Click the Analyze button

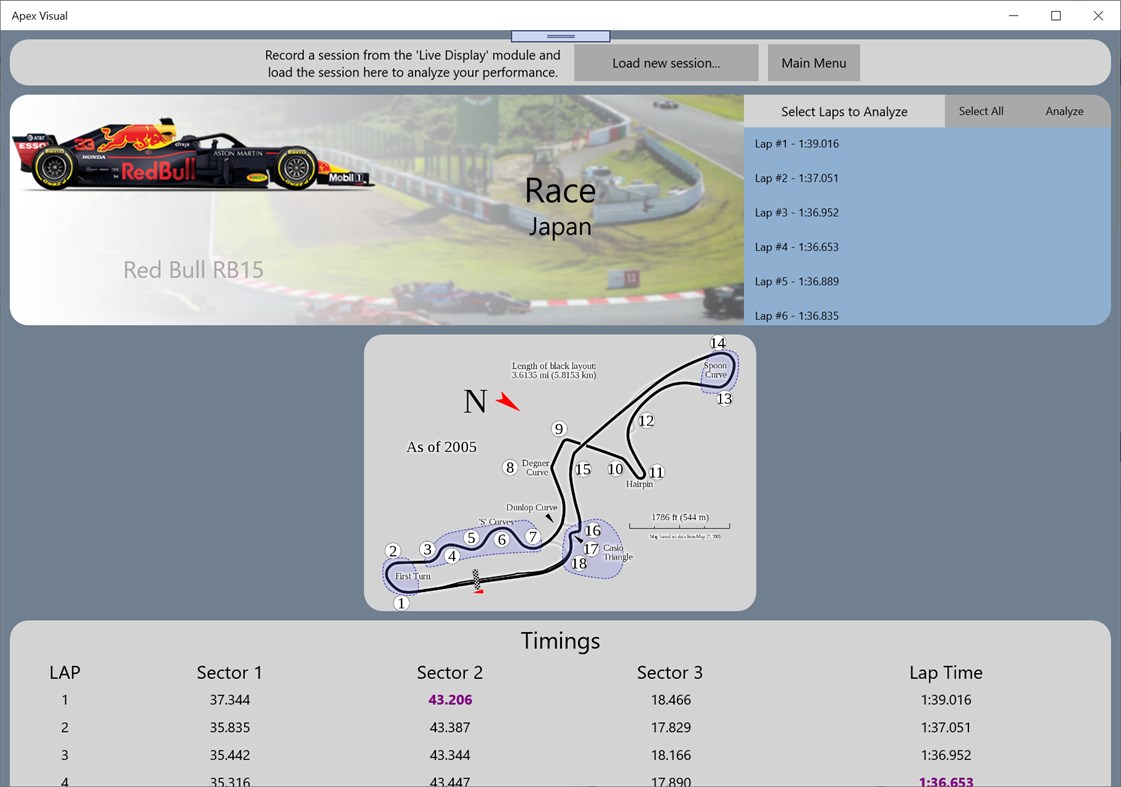click(1064, 111)
